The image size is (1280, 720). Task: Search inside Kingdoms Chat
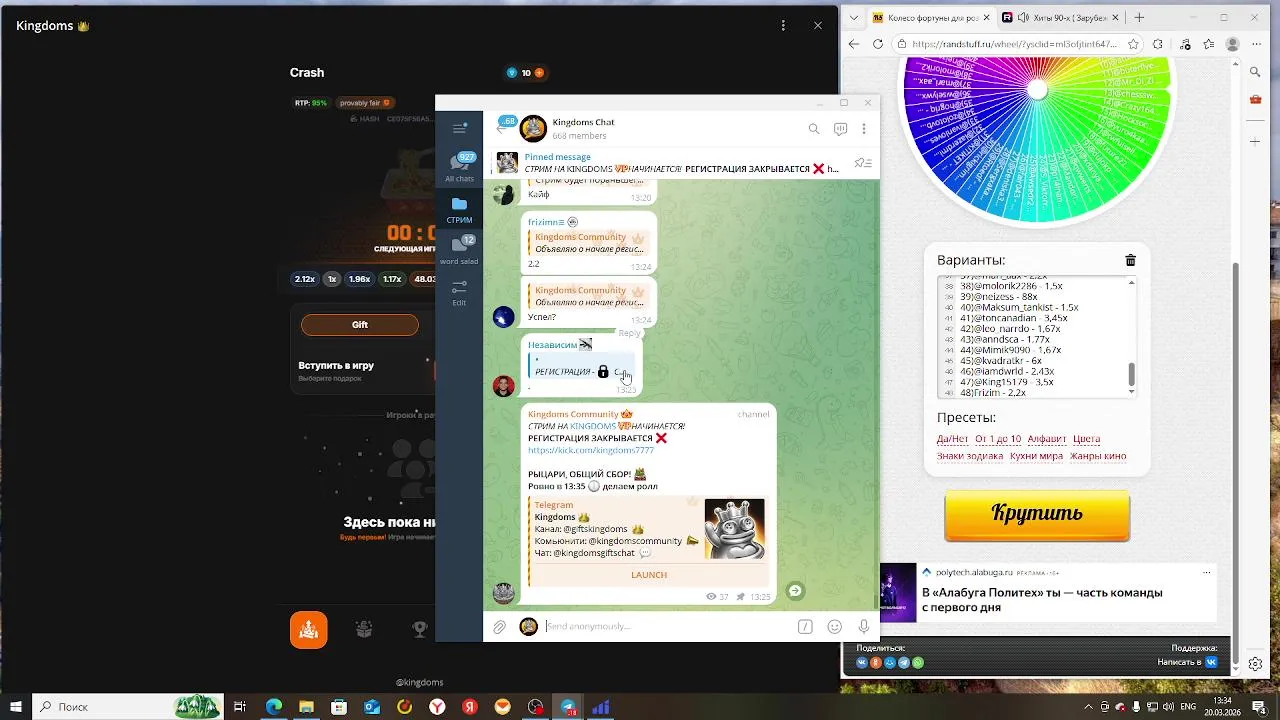click(x=814, y=129)
